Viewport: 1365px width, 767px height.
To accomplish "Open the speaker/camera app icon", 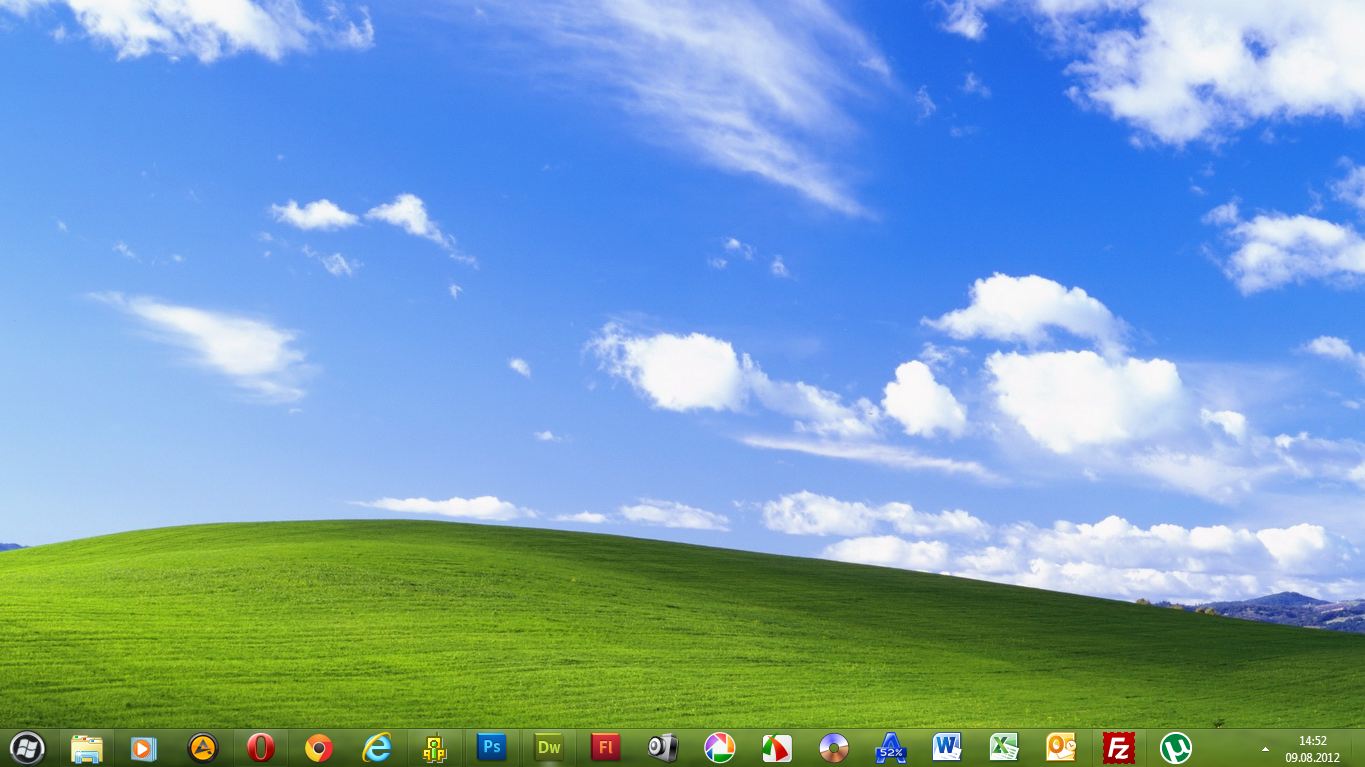I will tap(662, 748).
